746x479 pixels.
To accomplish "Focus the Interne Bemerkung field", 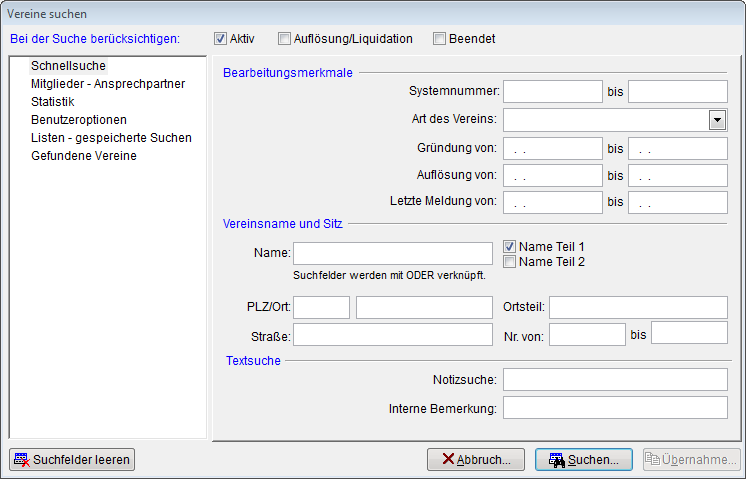I will [614, 408].
